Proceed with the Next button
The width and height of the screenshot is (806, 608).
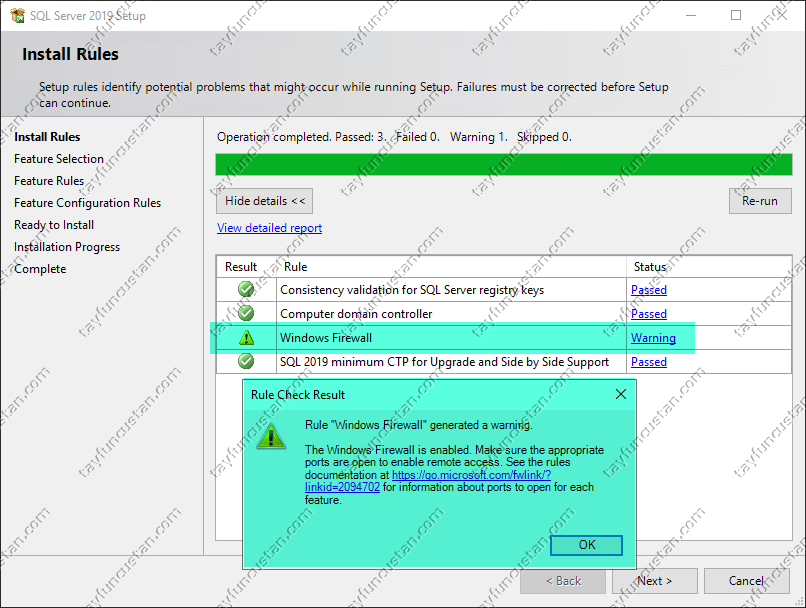click(654, 581)
